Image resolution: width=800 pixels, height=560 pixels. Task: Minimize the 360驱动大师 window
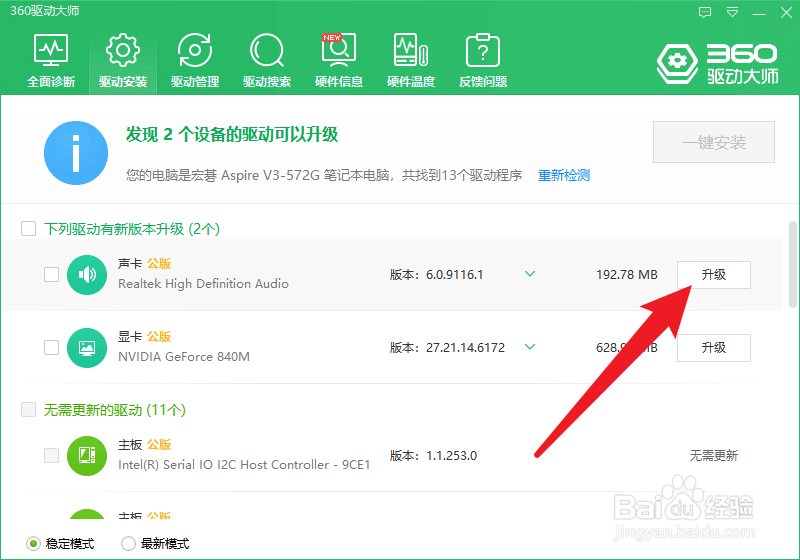(759, 12)
